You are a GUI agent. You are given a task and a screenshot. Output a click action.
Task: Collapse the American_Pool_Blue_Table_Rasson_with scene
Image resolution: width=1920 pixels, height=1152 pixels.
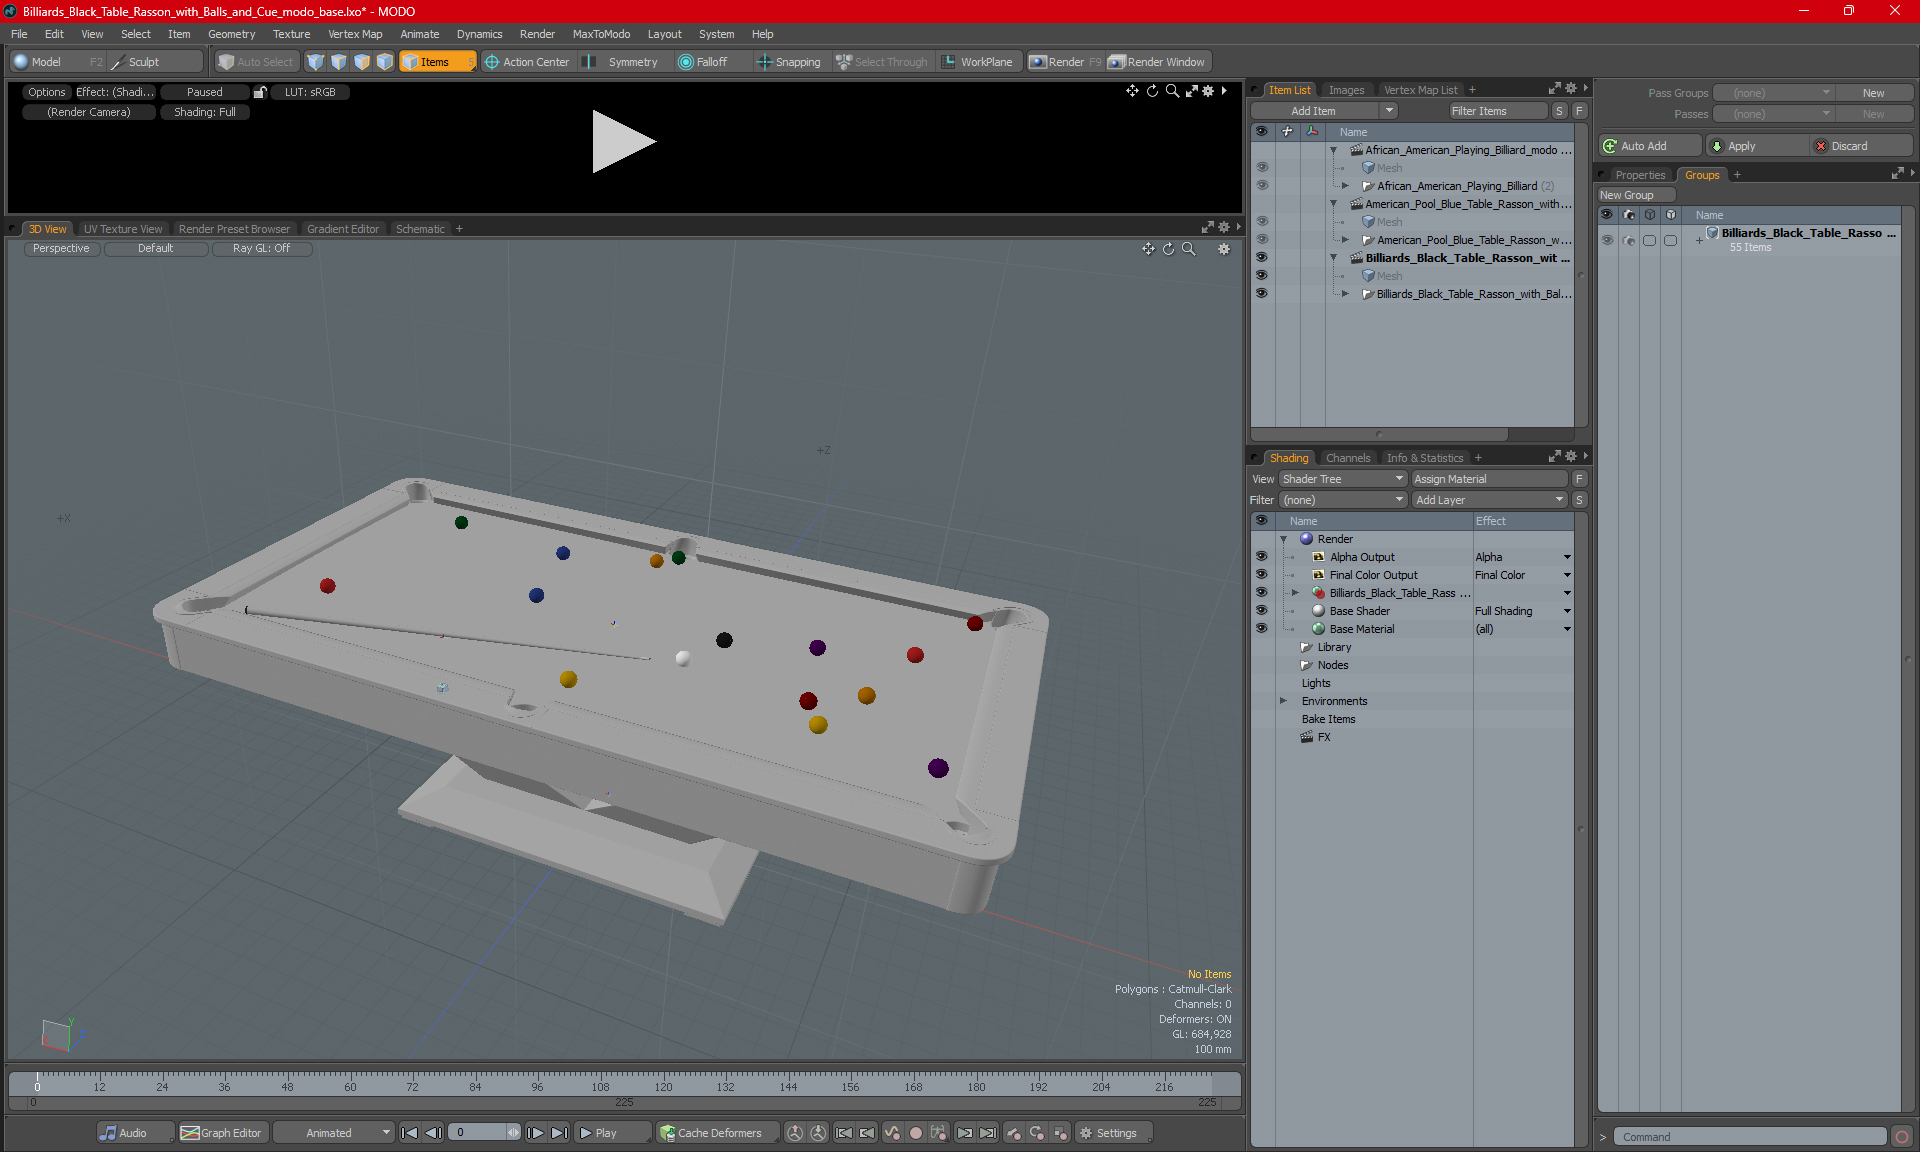click(x=1333, y=204)
